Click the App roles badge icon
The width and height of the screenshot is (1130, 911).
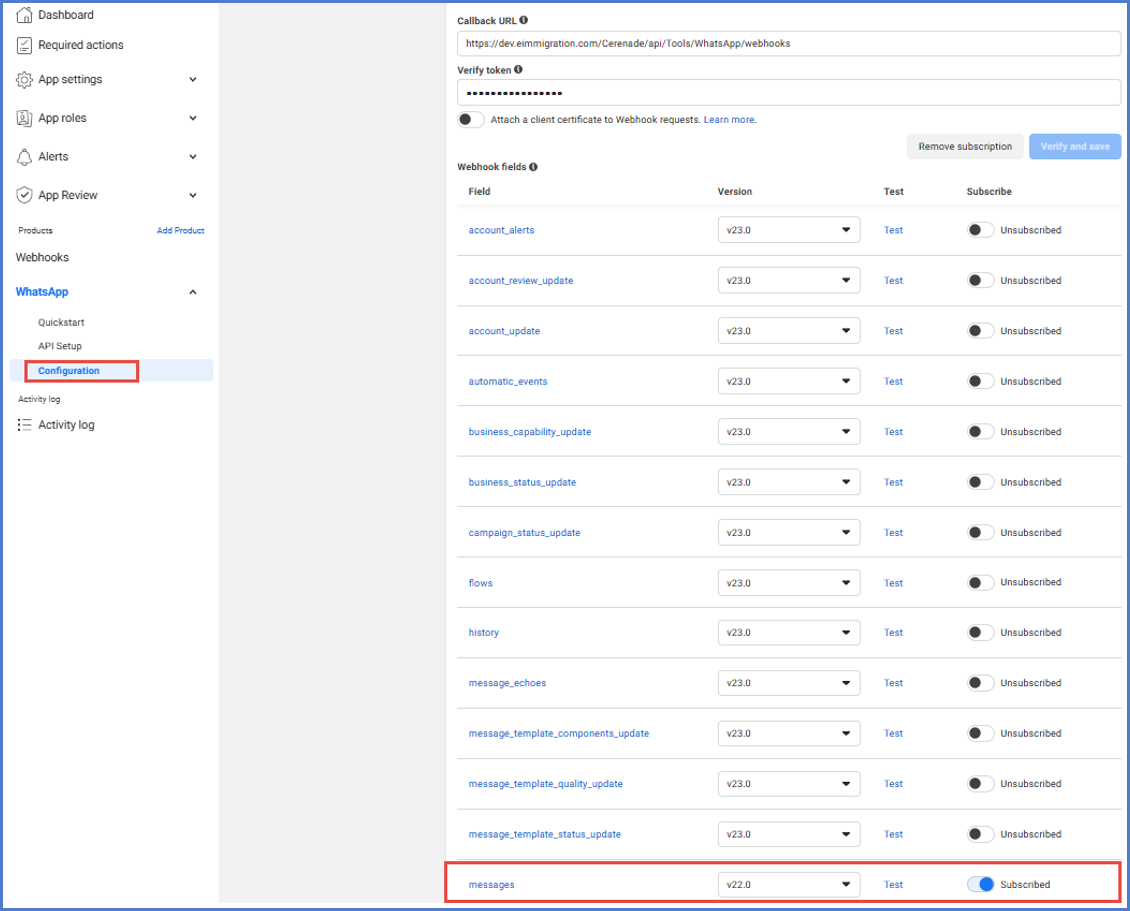(25, 118)
